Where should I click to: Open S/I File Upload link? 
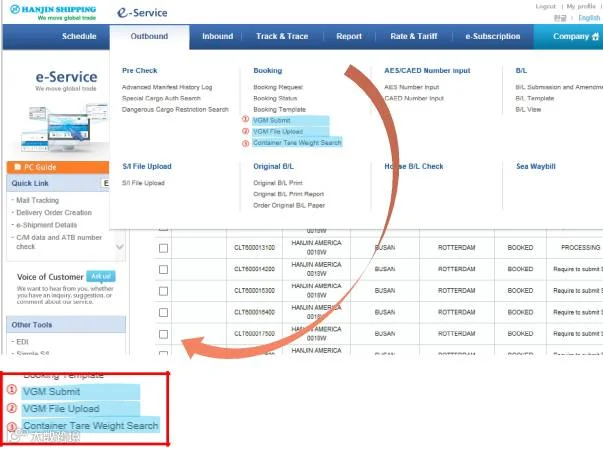pyautogui.click(x=143, y=183)
